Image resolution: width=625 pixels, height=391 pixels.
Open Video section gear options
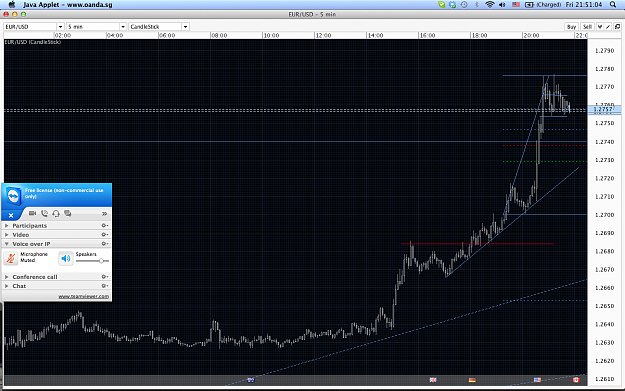click(x=104, y=235)
